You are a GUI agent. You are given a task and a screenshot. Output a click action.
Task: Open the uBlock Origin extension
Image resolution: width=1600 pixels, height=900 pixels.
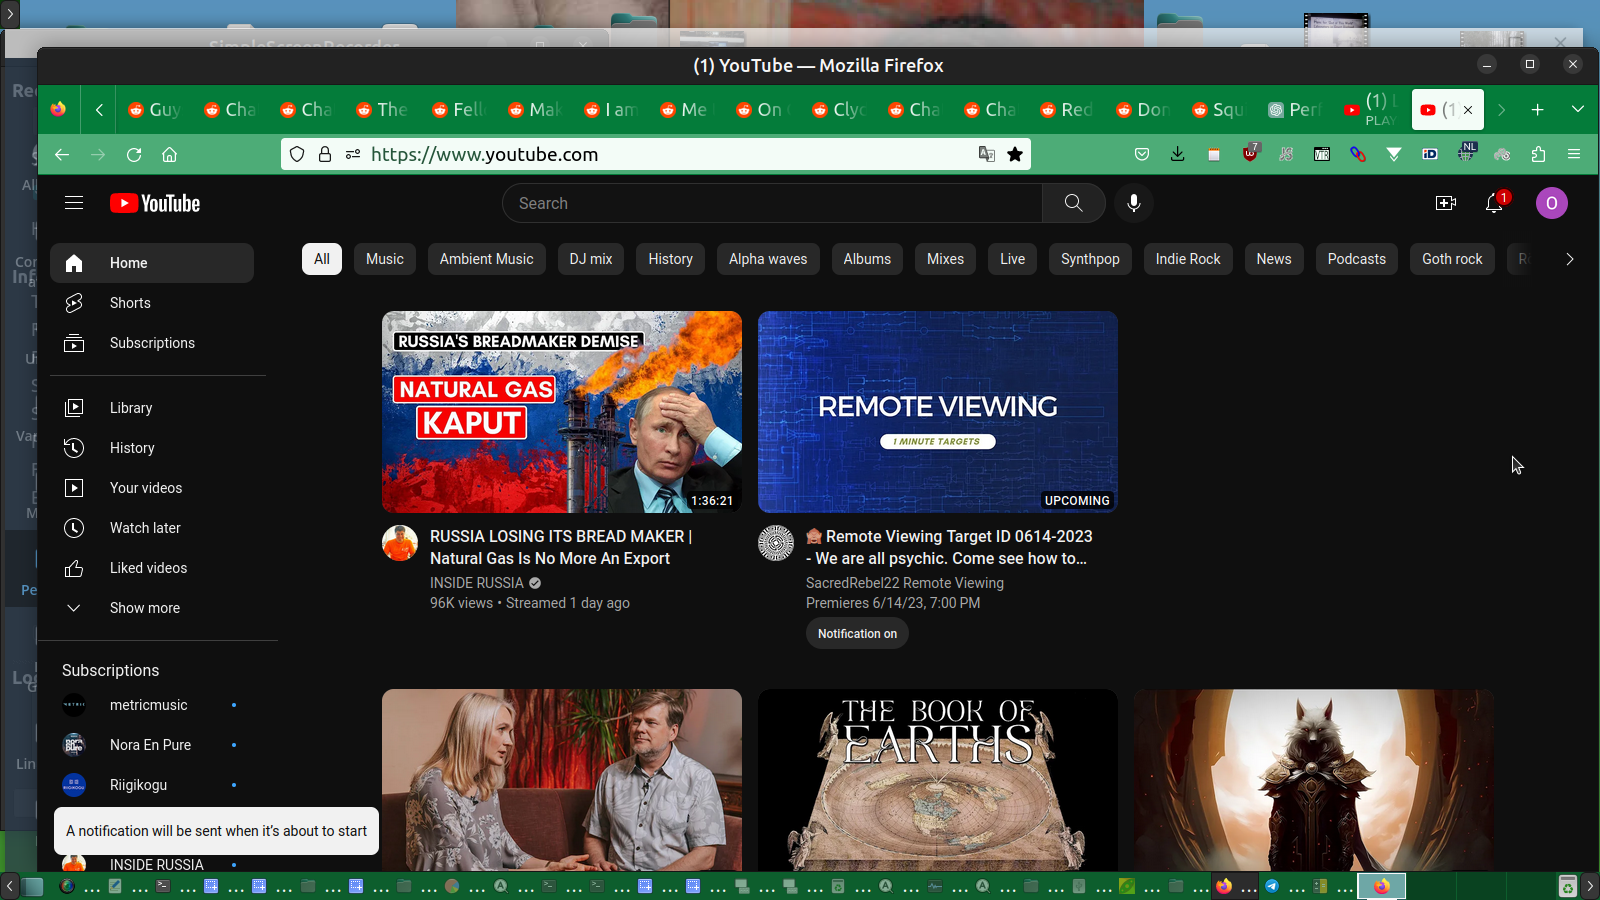coord(1250,153)
